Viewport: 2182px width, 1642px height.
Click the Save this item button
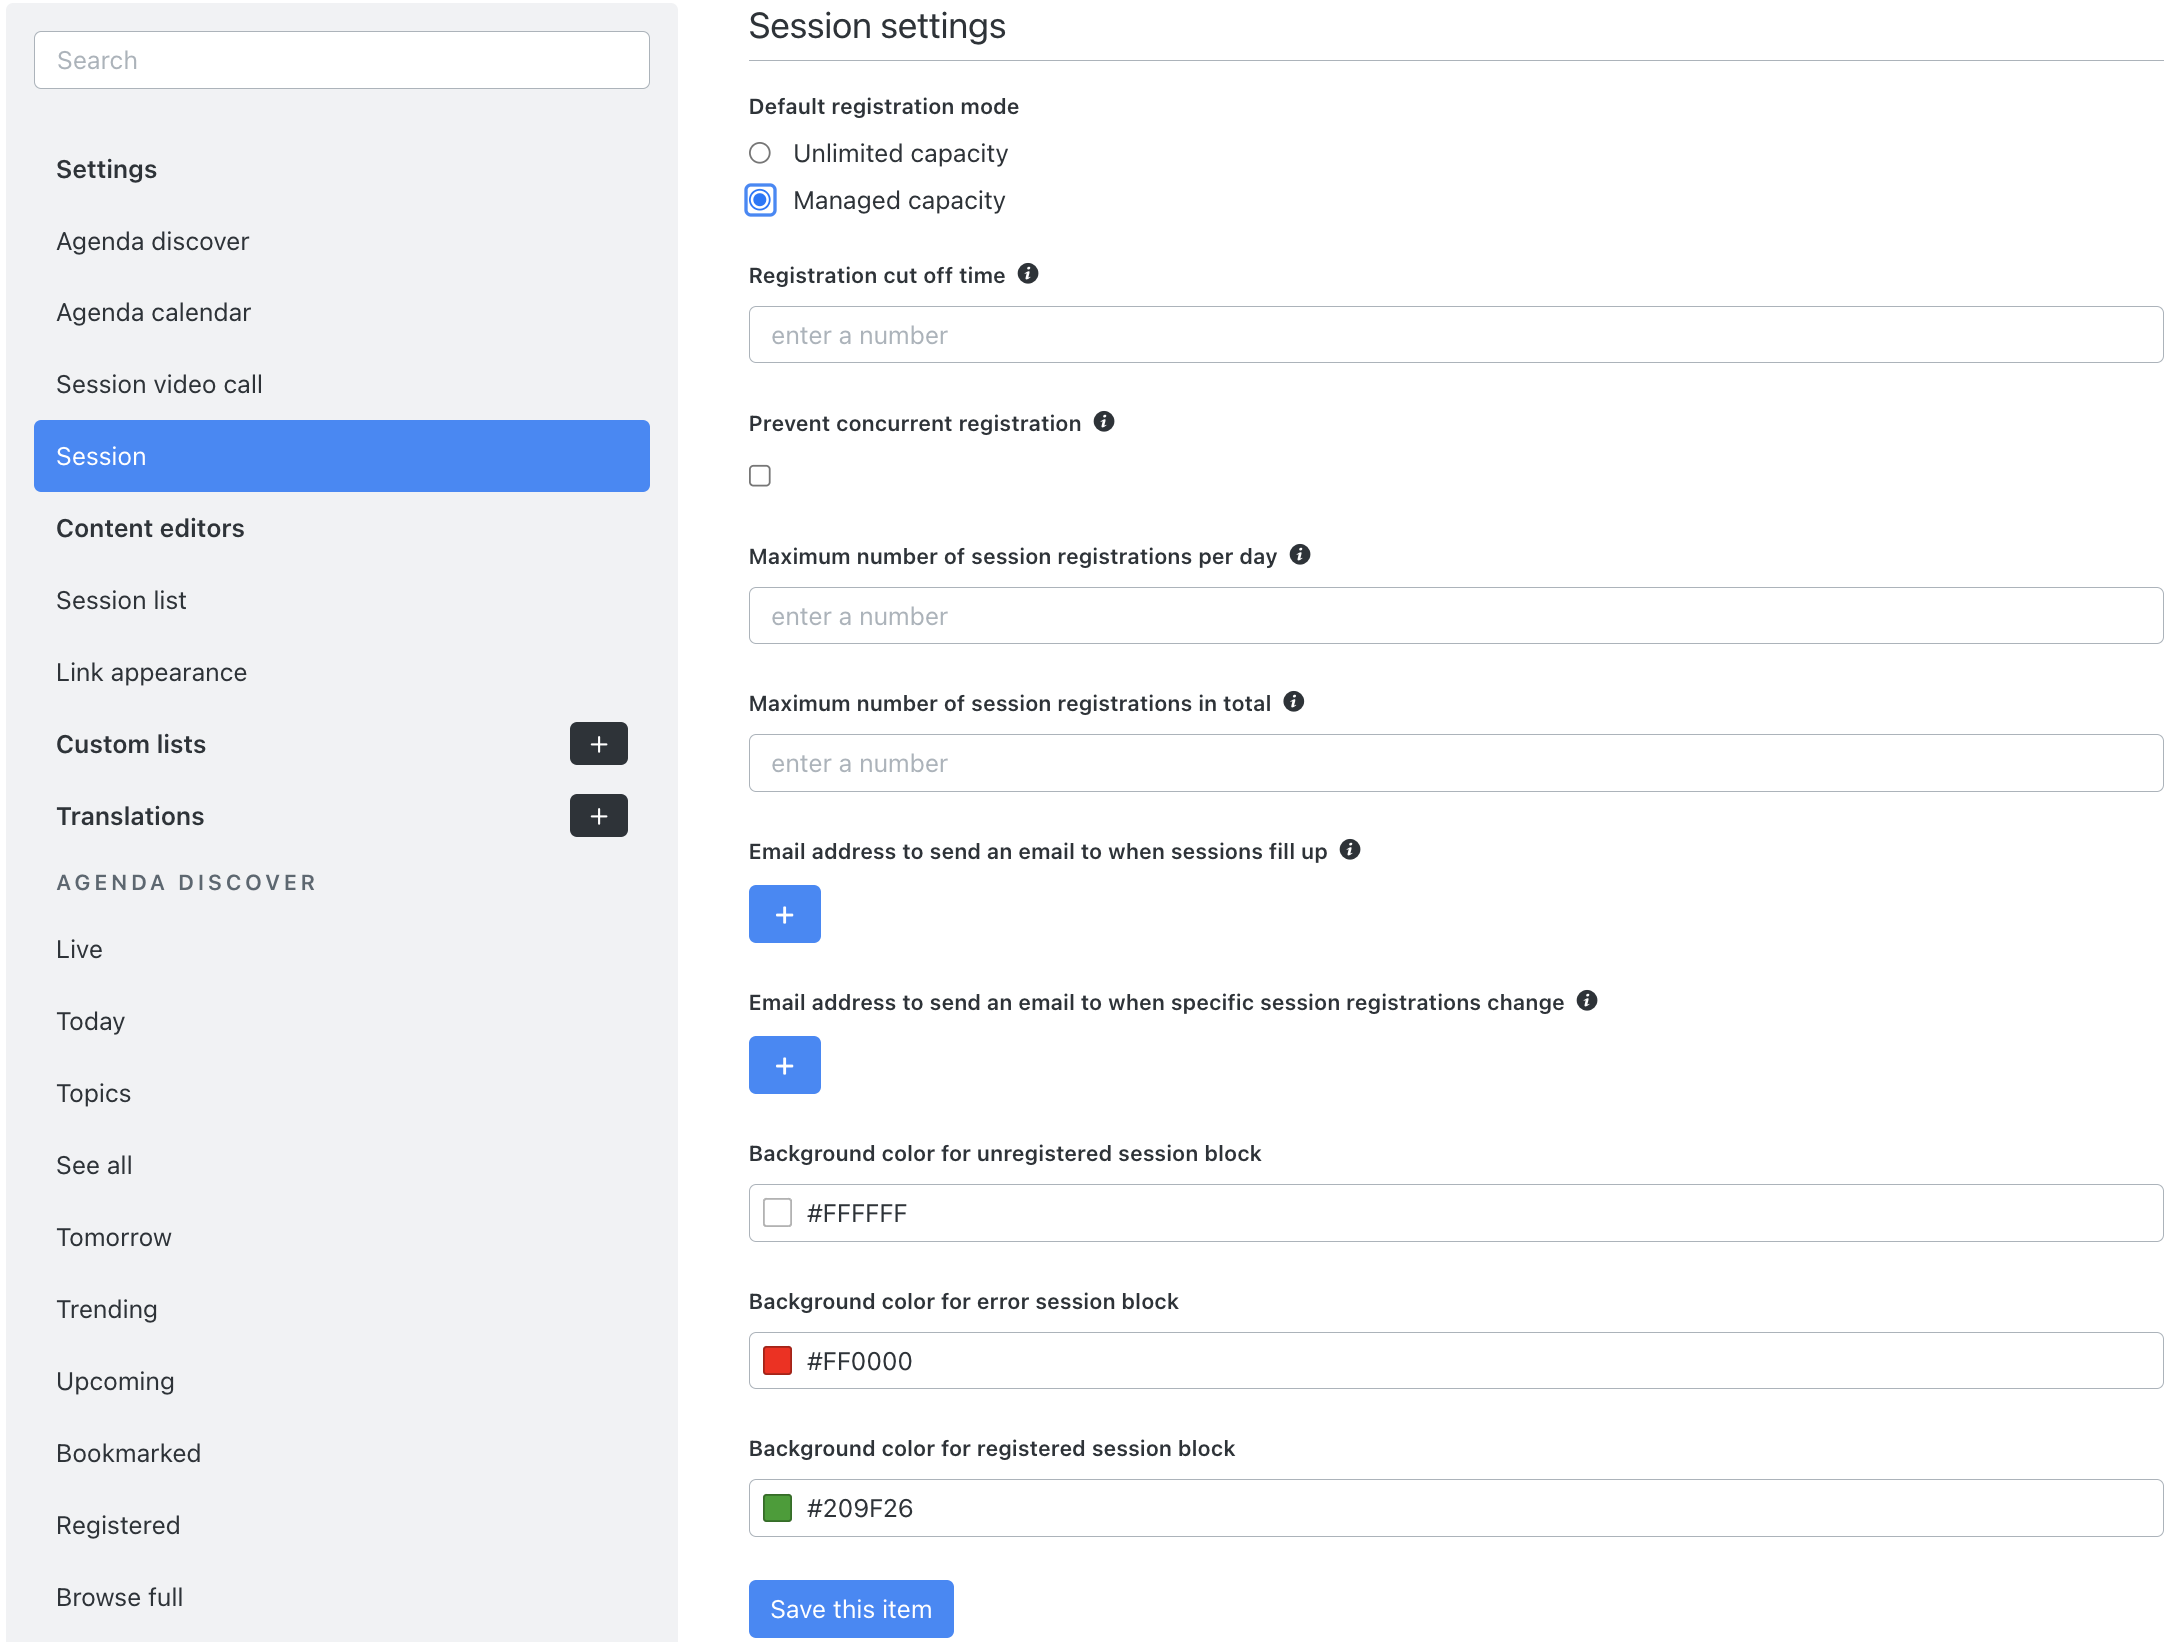click(850, 1608)
